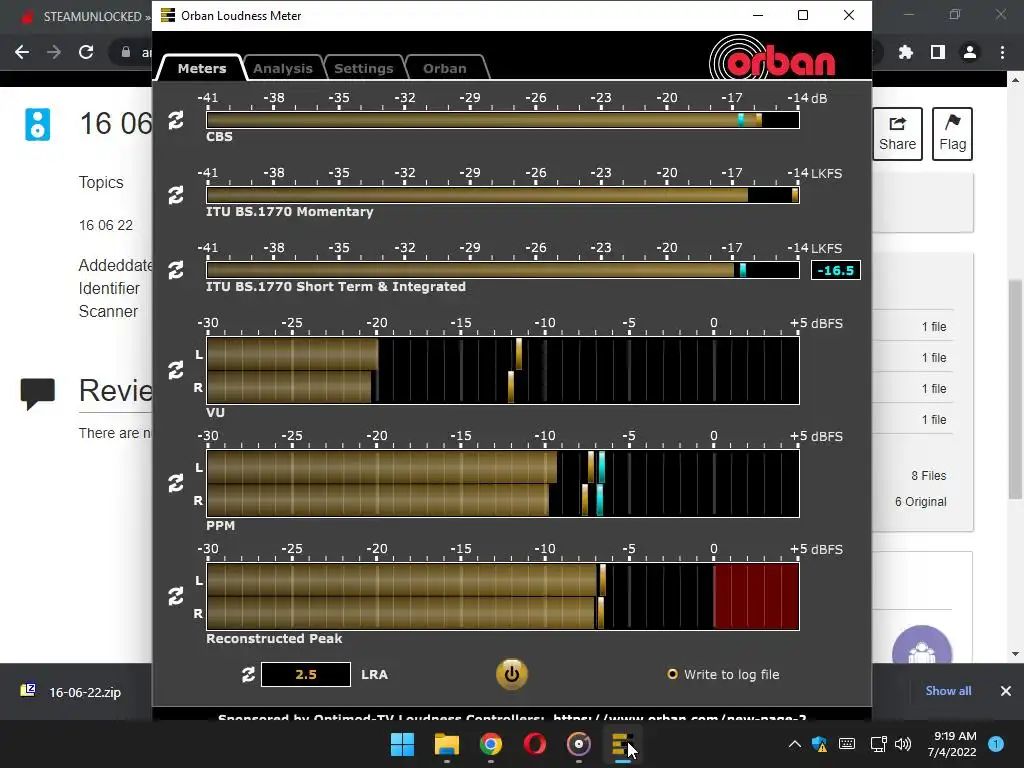Reset the Short Term & Integrated meter
This screenshot has height=768, width=1024.
pos(176,270)
